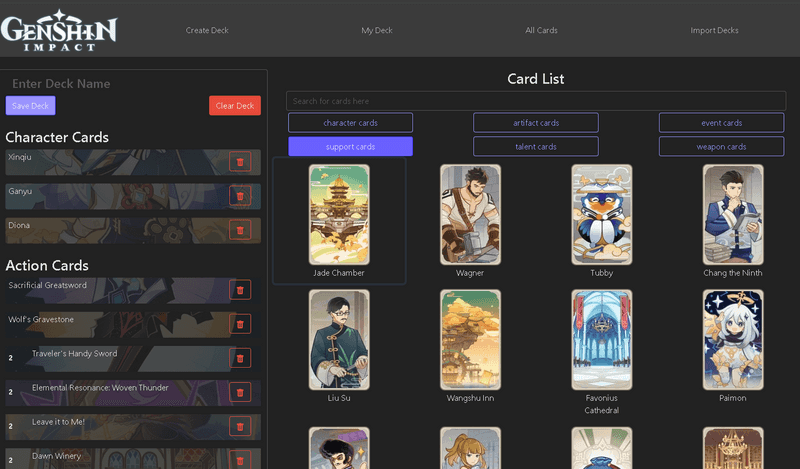Select the Leave it to Me! row
The height and width of the screenshot is (469, 800).
tap(133, 427)
